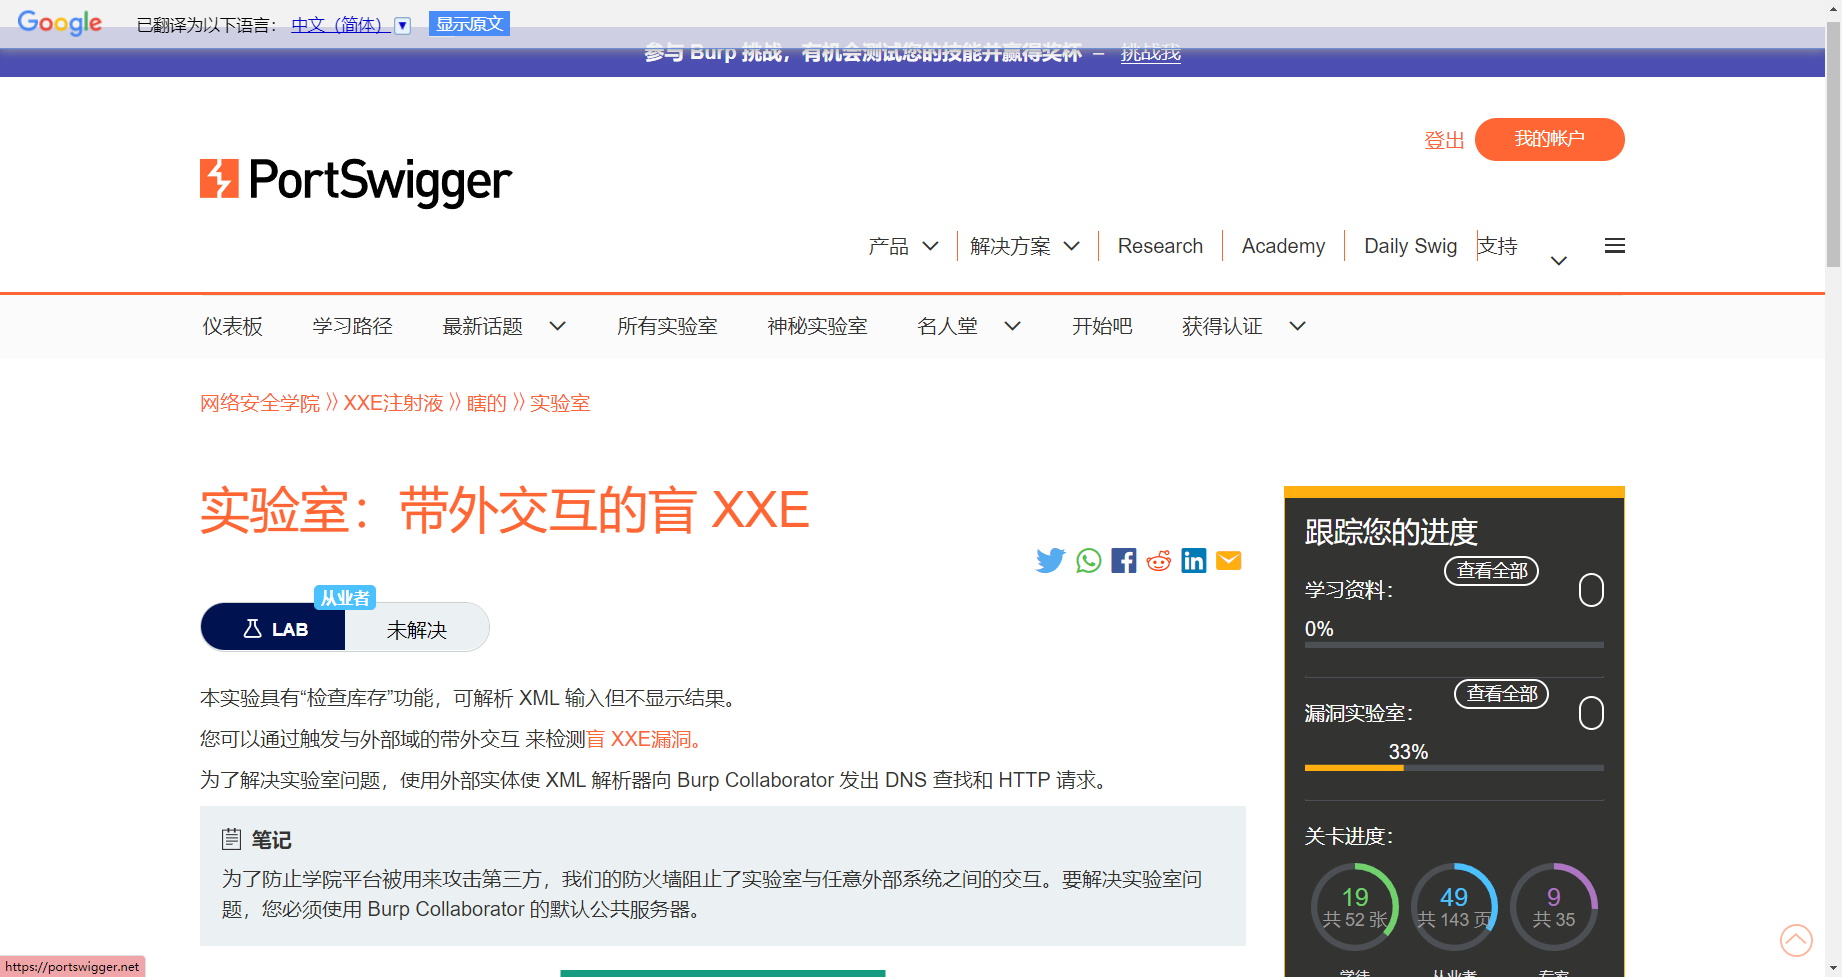Go to the 学习路径 tab

353,326
